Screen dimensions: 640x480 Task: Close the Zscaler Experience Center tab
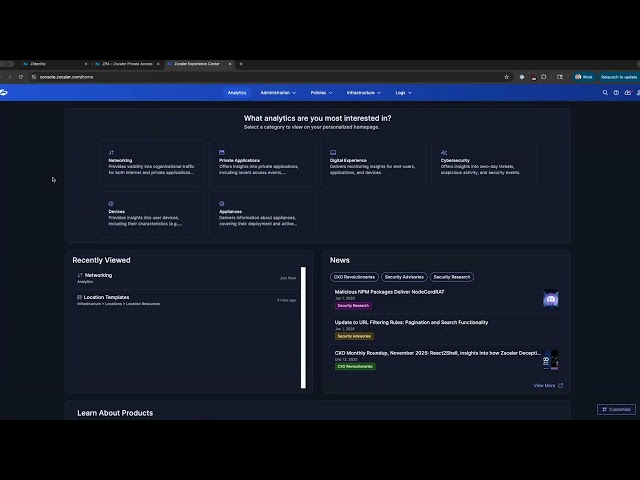pos(230,64)
